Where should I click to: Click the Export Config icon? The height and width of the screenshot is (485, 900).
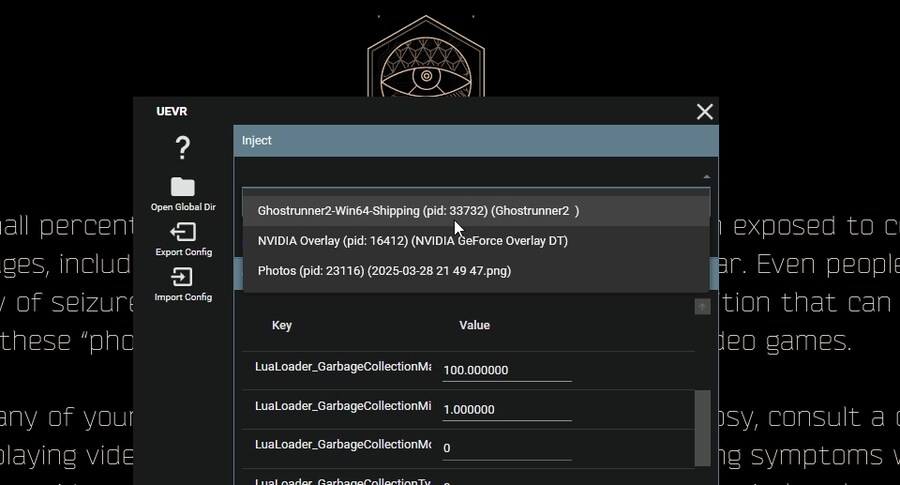click(x=182, y=232)
